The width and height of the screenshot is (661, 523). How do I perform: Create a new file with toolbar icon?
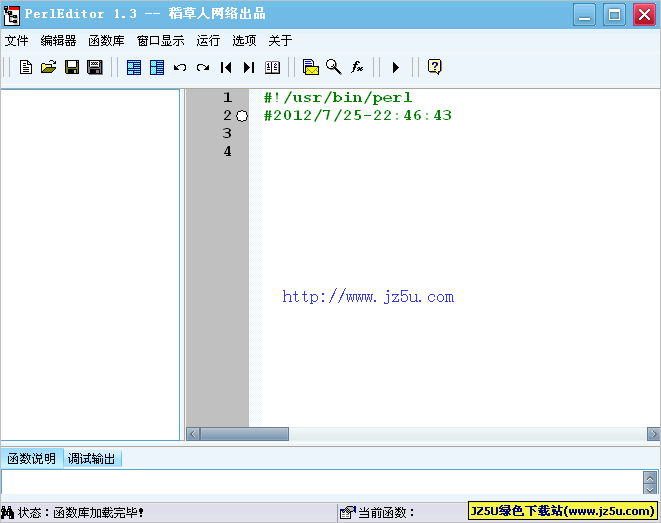[x=26, y=67]
